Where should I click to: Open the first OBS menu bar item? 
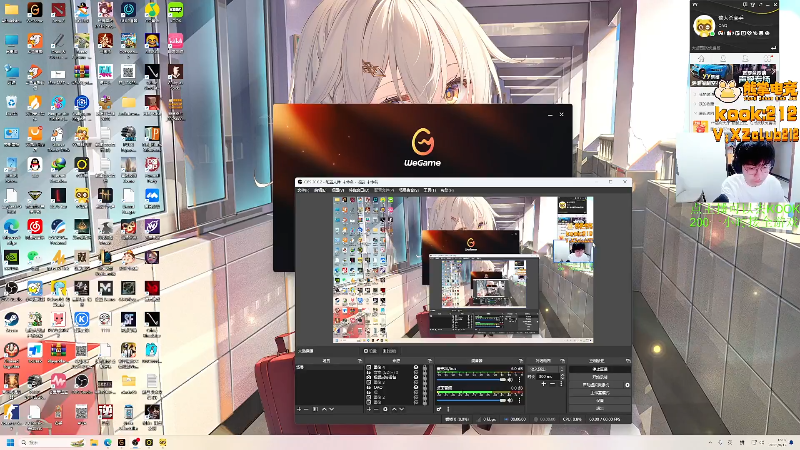[303, 190]
